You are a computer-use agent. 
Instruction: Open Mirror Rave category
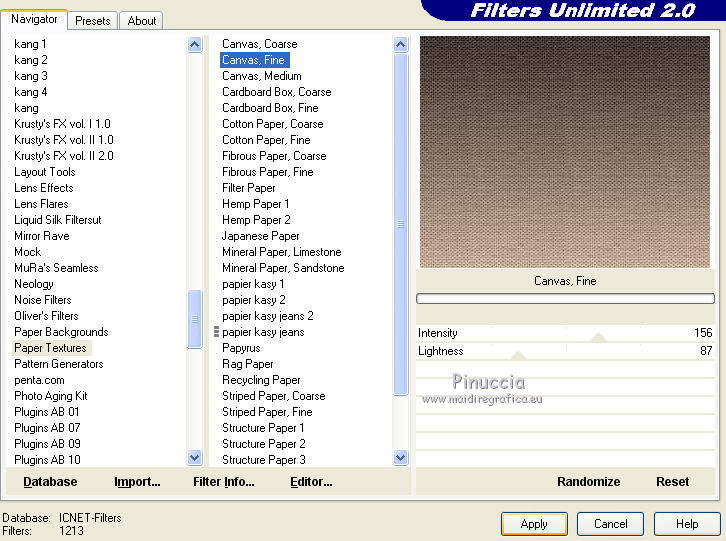tap(42, 236)
